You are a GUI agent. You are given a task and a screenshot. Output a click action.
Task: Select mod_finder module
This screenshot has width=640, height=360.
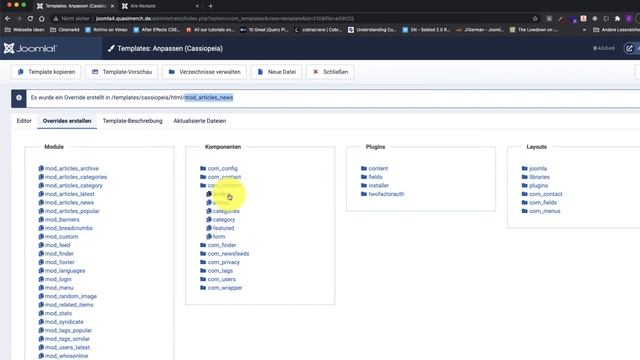[56, 253]
